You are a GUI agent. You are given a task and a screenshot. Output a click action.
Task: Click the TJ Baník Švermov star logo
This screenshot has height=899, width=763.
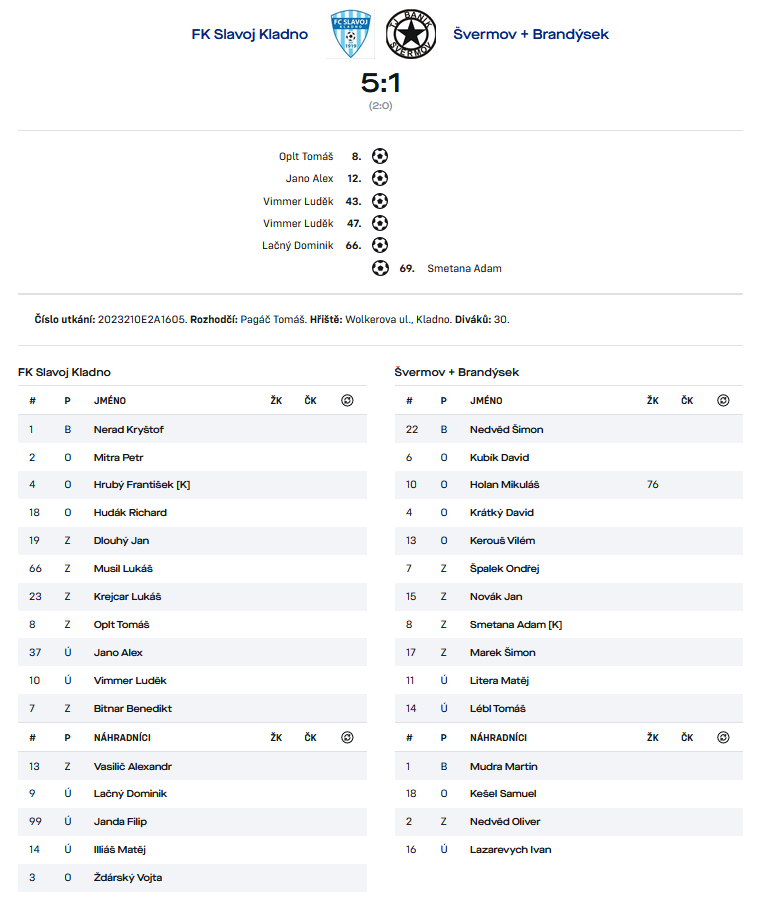coord(411,34)
